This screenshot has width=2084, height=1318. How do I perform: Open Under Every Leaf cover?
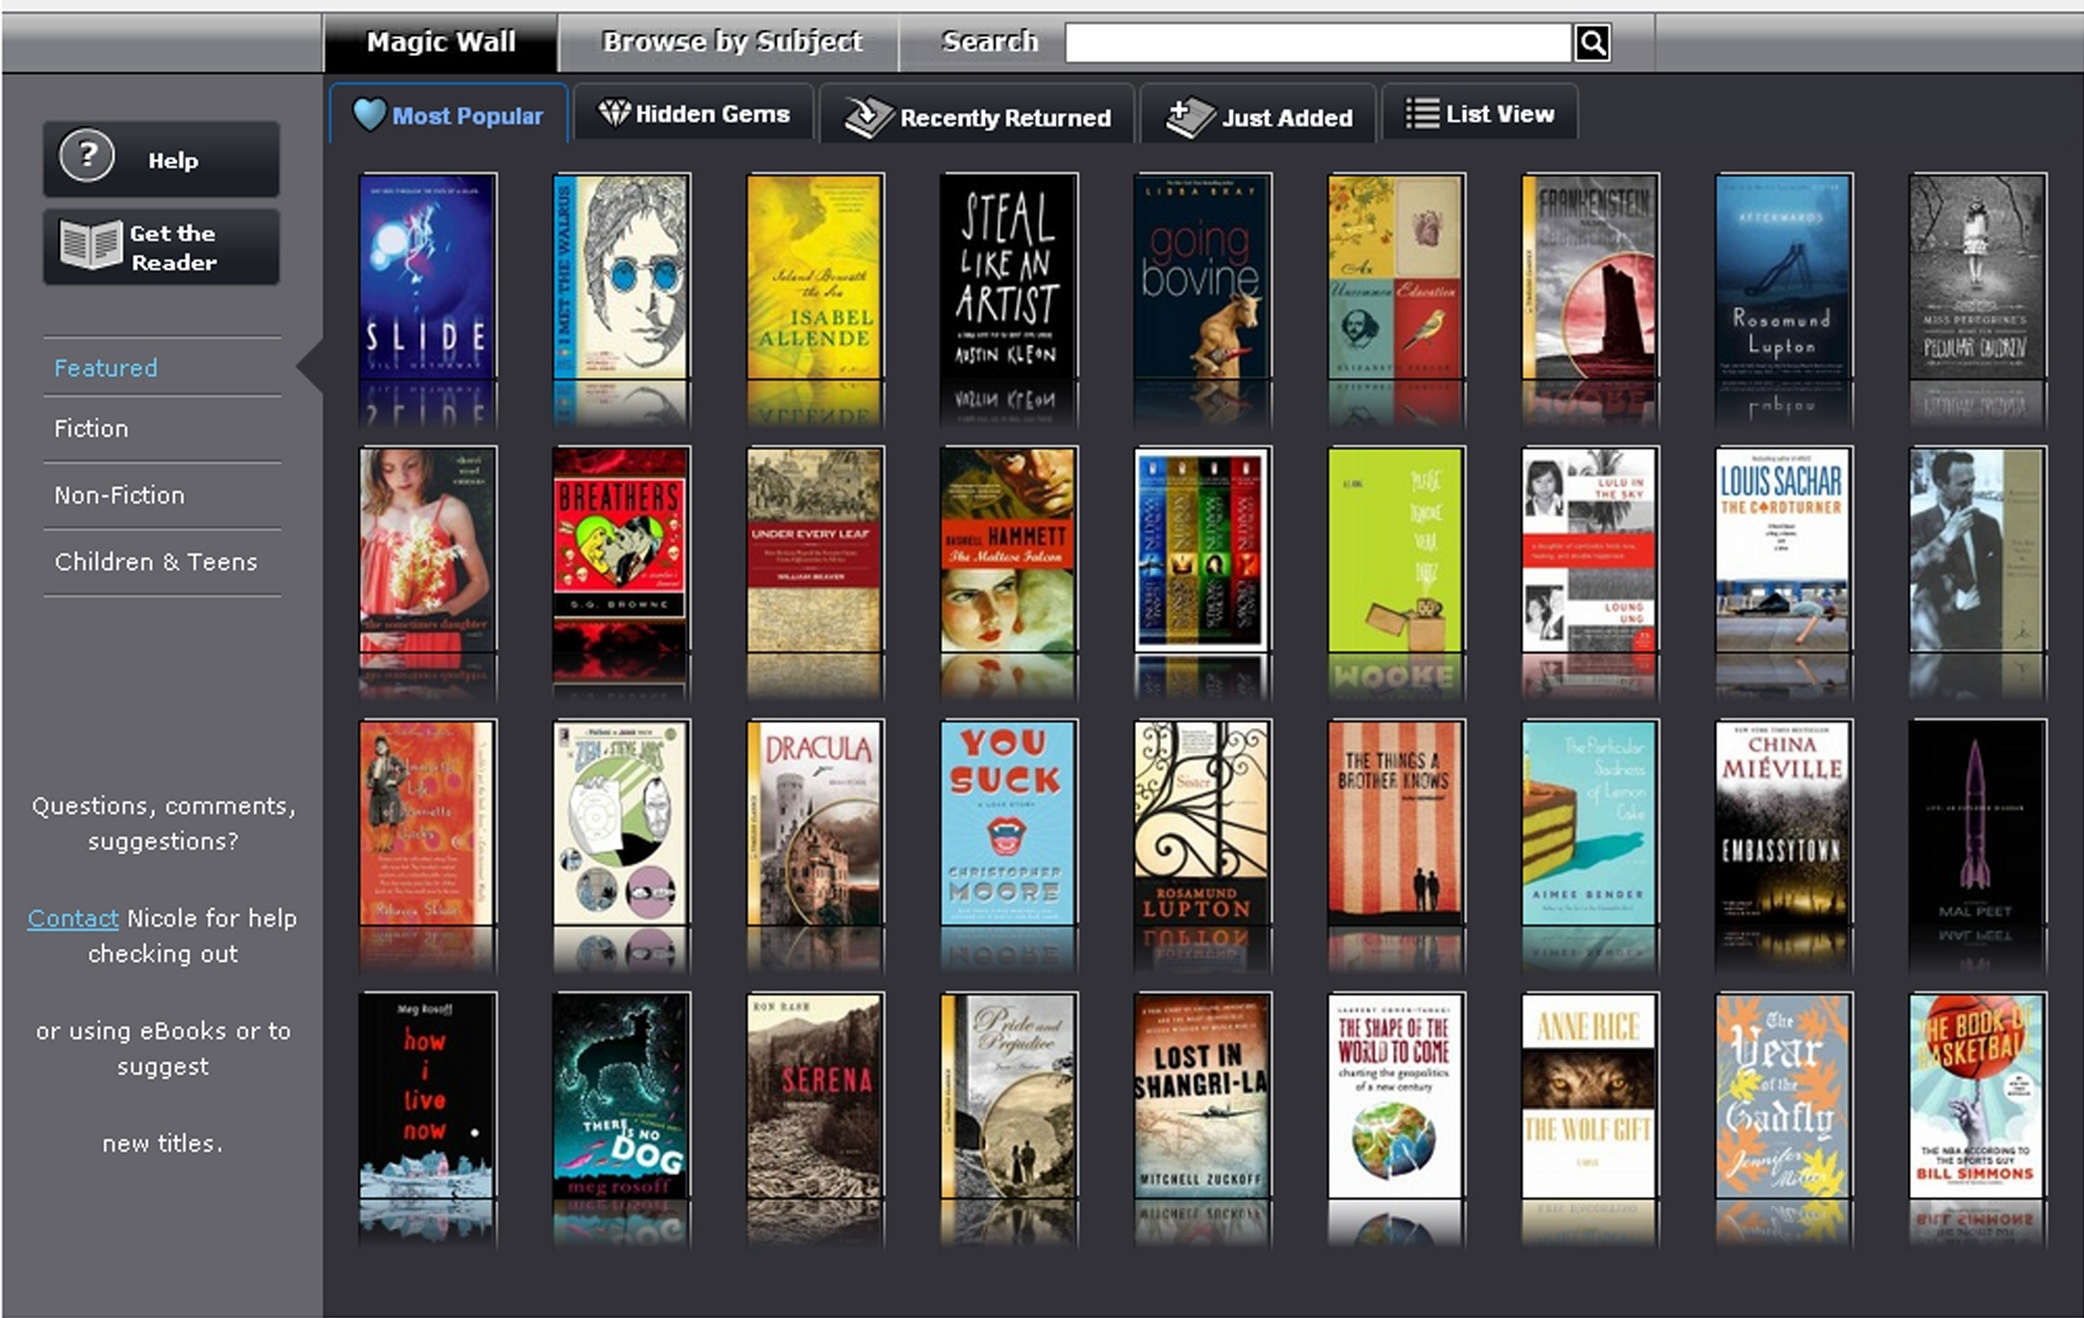click(x=815, y=550)
